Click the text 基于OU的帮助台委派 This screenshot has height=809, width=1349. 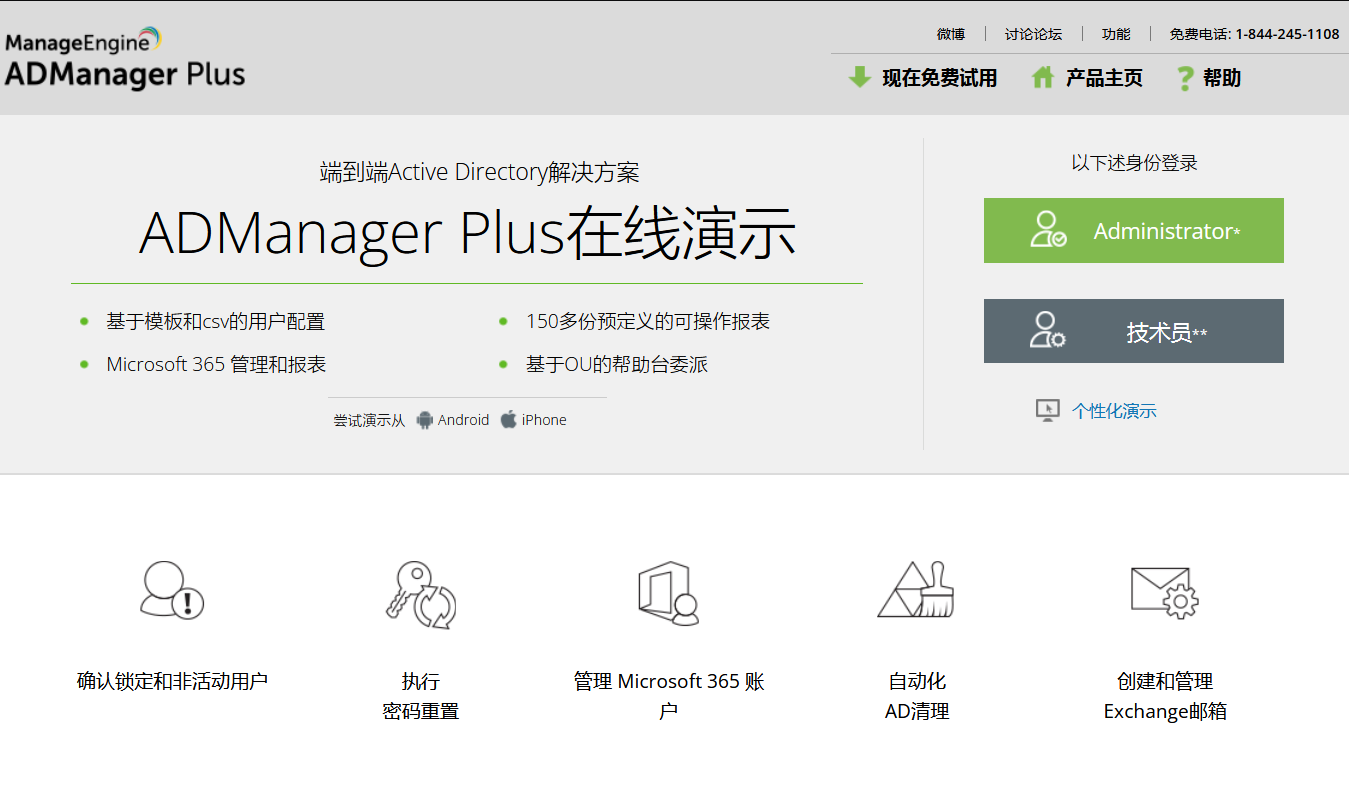click(617, 364)
